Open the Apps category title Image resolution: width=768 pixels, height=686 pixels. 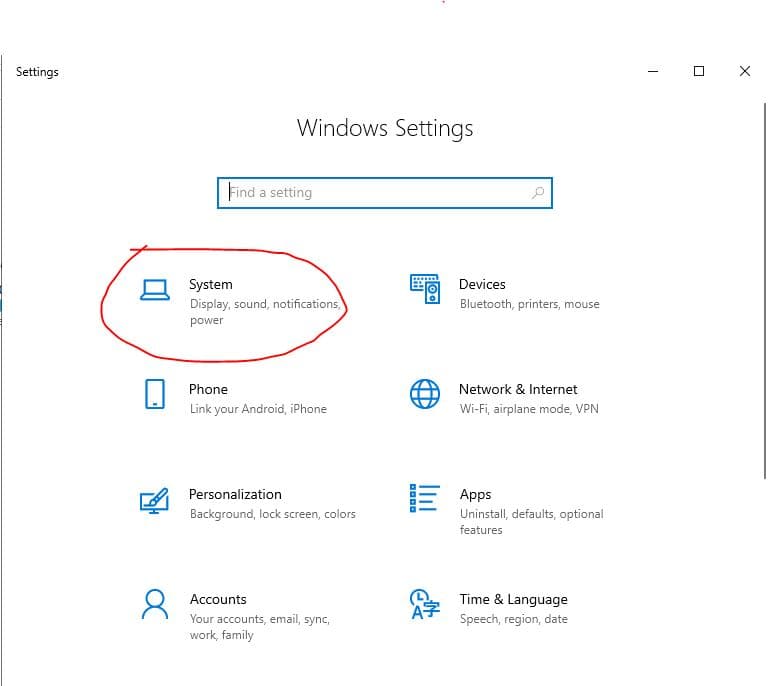coord(475,495)
